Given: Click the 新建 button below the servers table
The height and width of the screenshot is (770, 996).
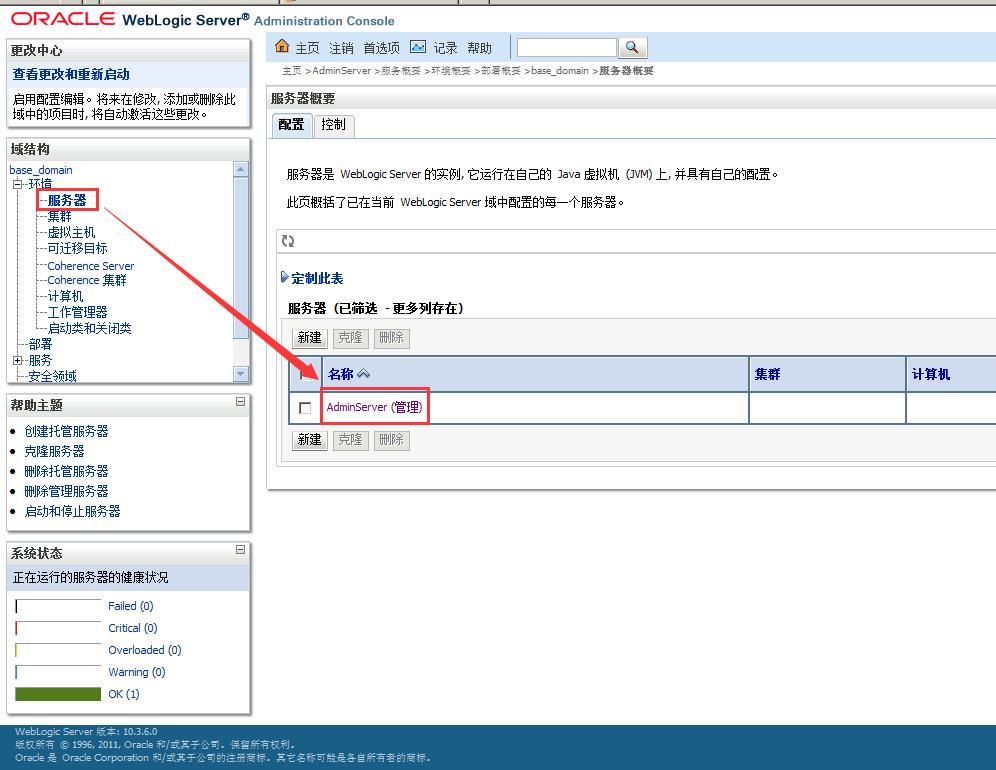Looking at the screenshot, I should pyautogui.click(x=310, y=440).
